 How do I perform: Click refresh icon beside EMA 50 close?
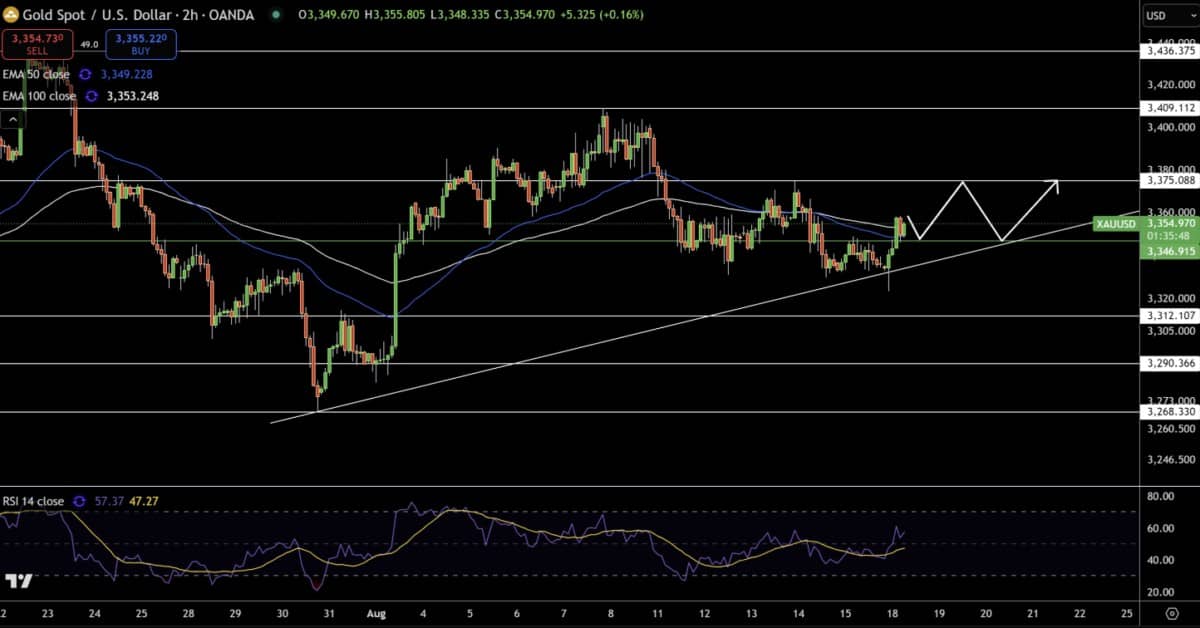86,74
